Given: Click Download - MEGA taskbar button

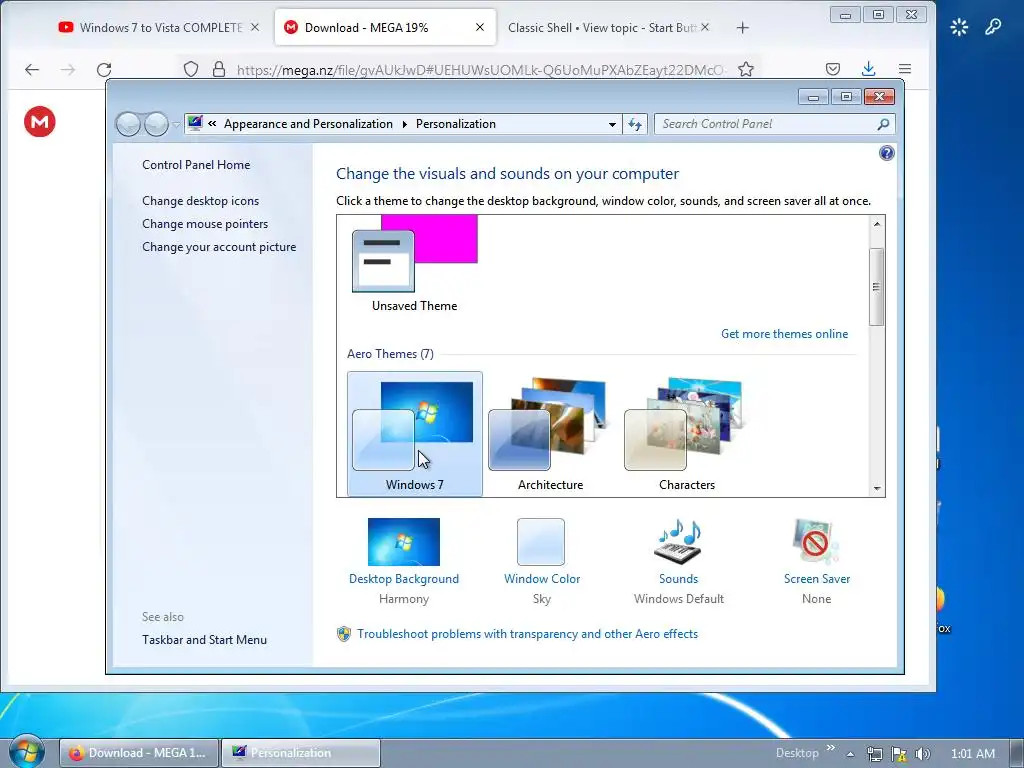Looking at the screenshot, I should [x=139, y=753].
